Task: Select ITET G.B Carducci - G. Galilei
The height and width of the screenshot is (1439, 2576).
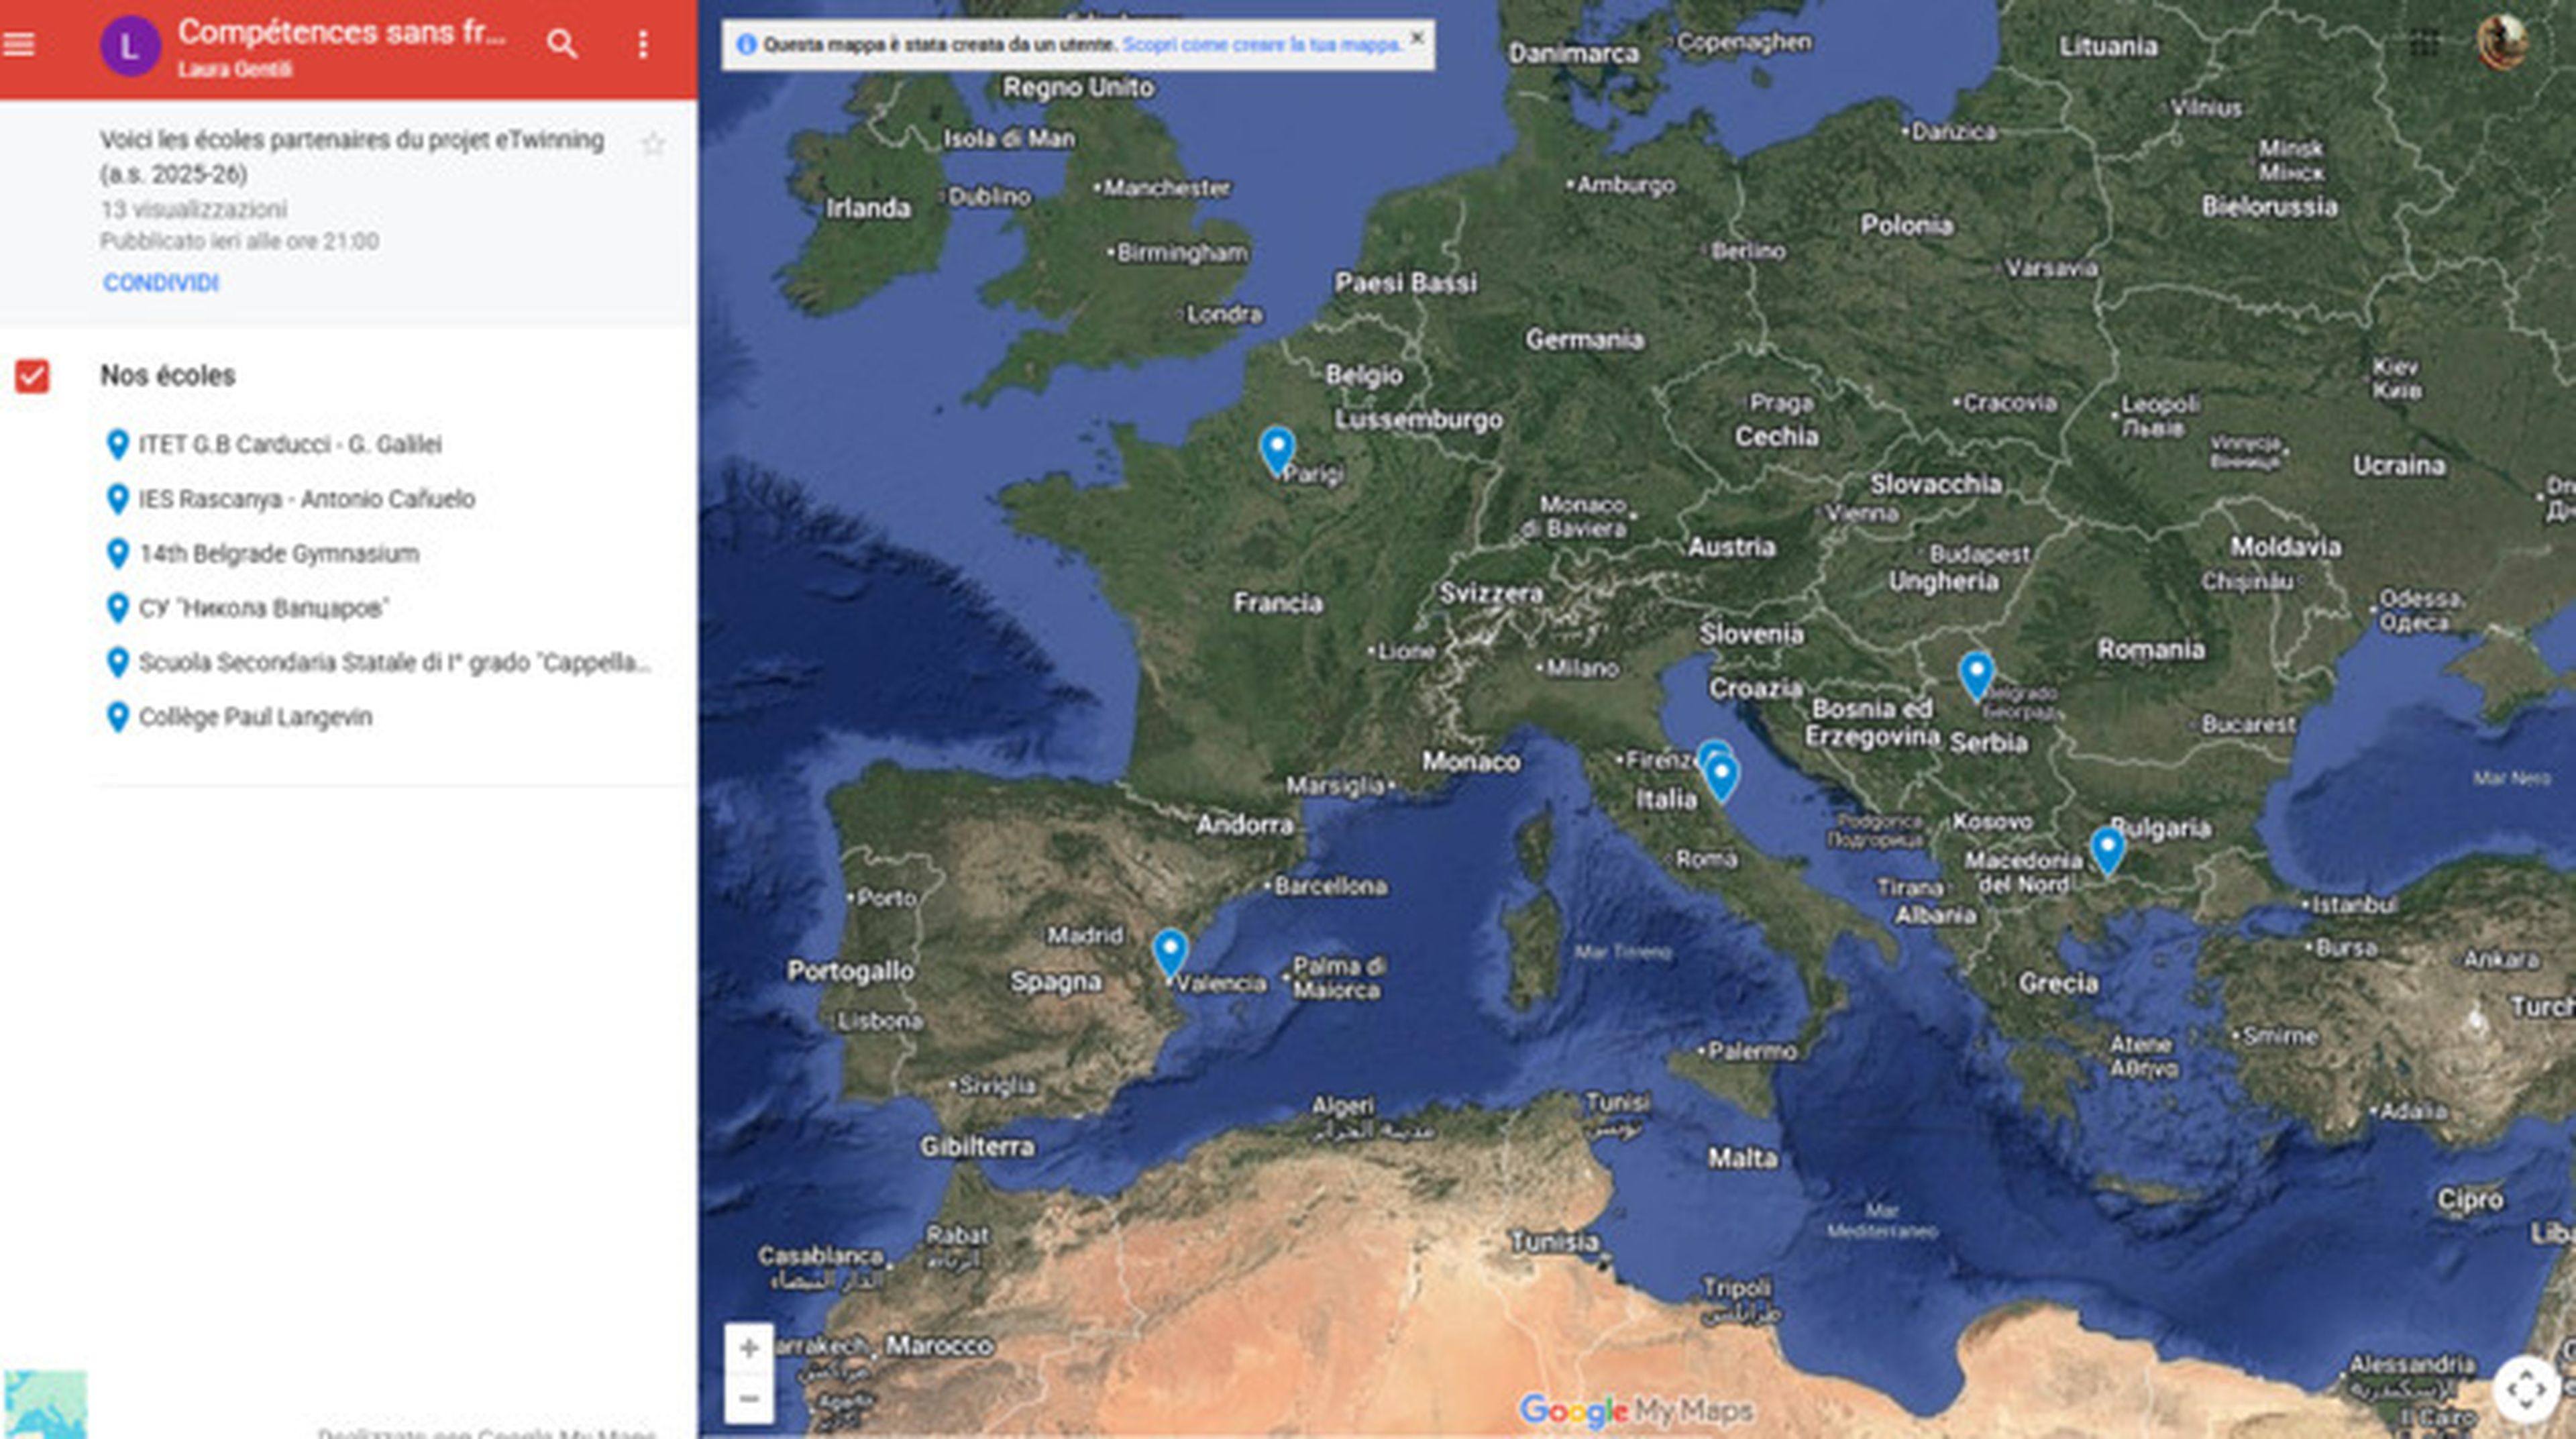Action: click(x=289, y=444)
